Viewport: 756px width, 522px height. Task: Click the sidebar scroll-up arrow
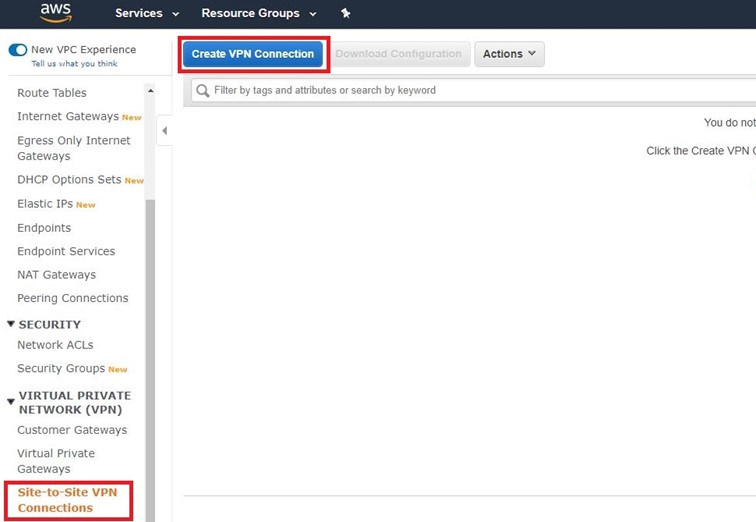(151, 91)
